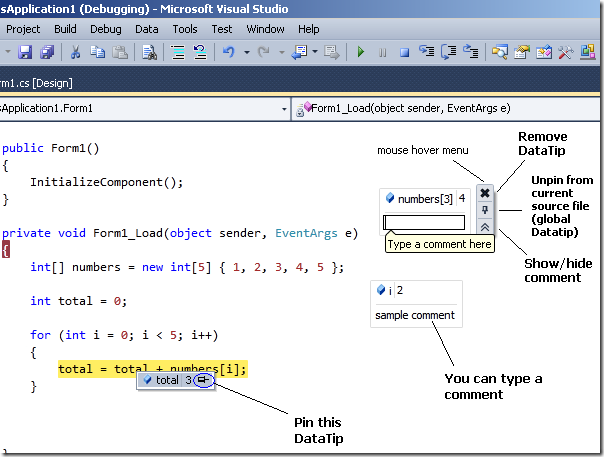This screenshot has width=604, height=457.
Task: Click the Find in Files binoculars icon
Action: tap(149, 52)
